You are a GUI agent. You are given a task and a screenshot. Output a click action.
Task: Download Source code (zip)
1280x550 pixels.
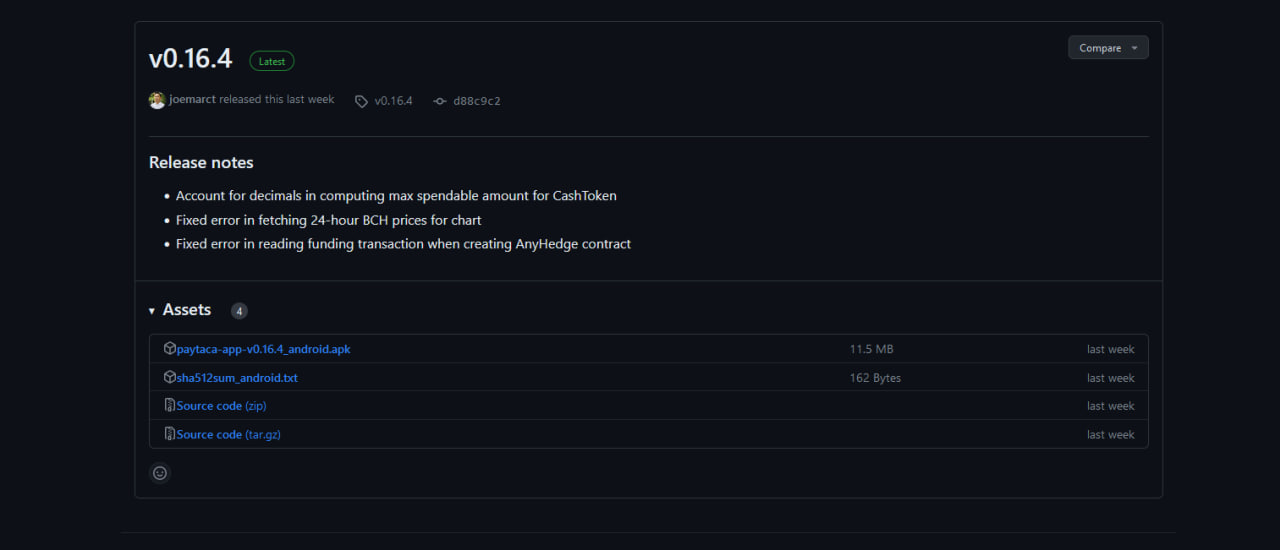(x=222, y=406)
